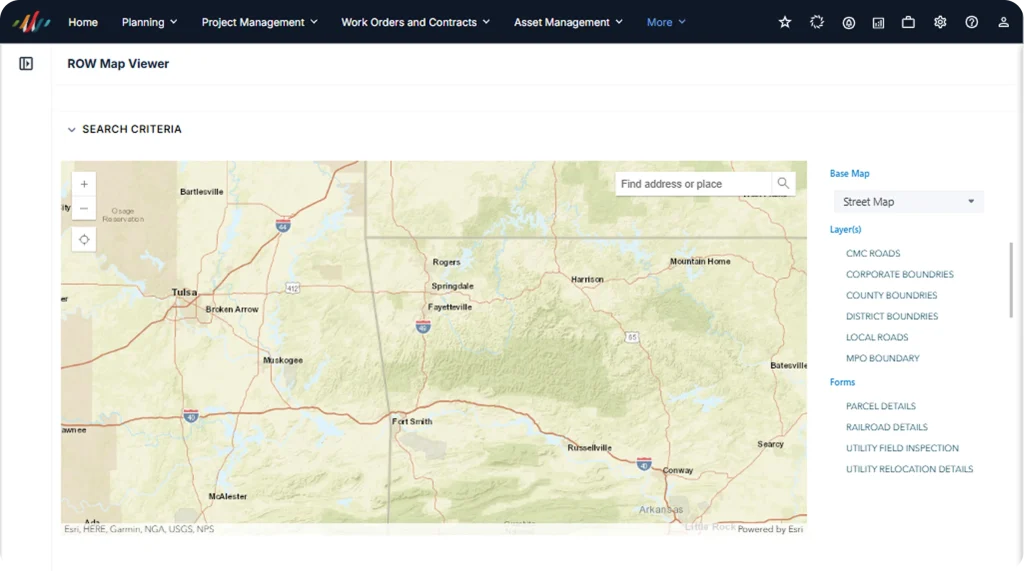Go to the Home menu item

tap(83, 22)
